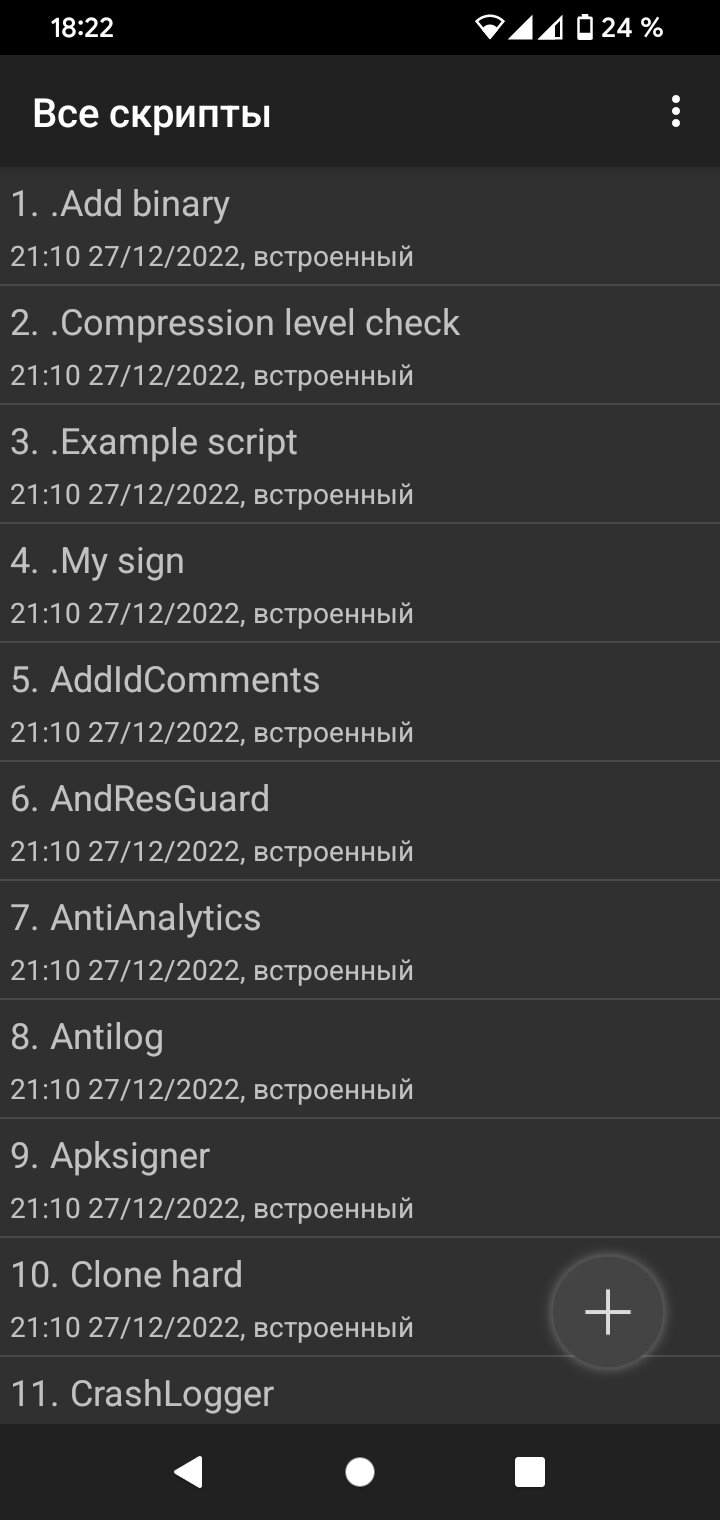The image size is (720, 1520).
Task: Tap the Android back navigation icon
Action: (x=188, y=1472)
